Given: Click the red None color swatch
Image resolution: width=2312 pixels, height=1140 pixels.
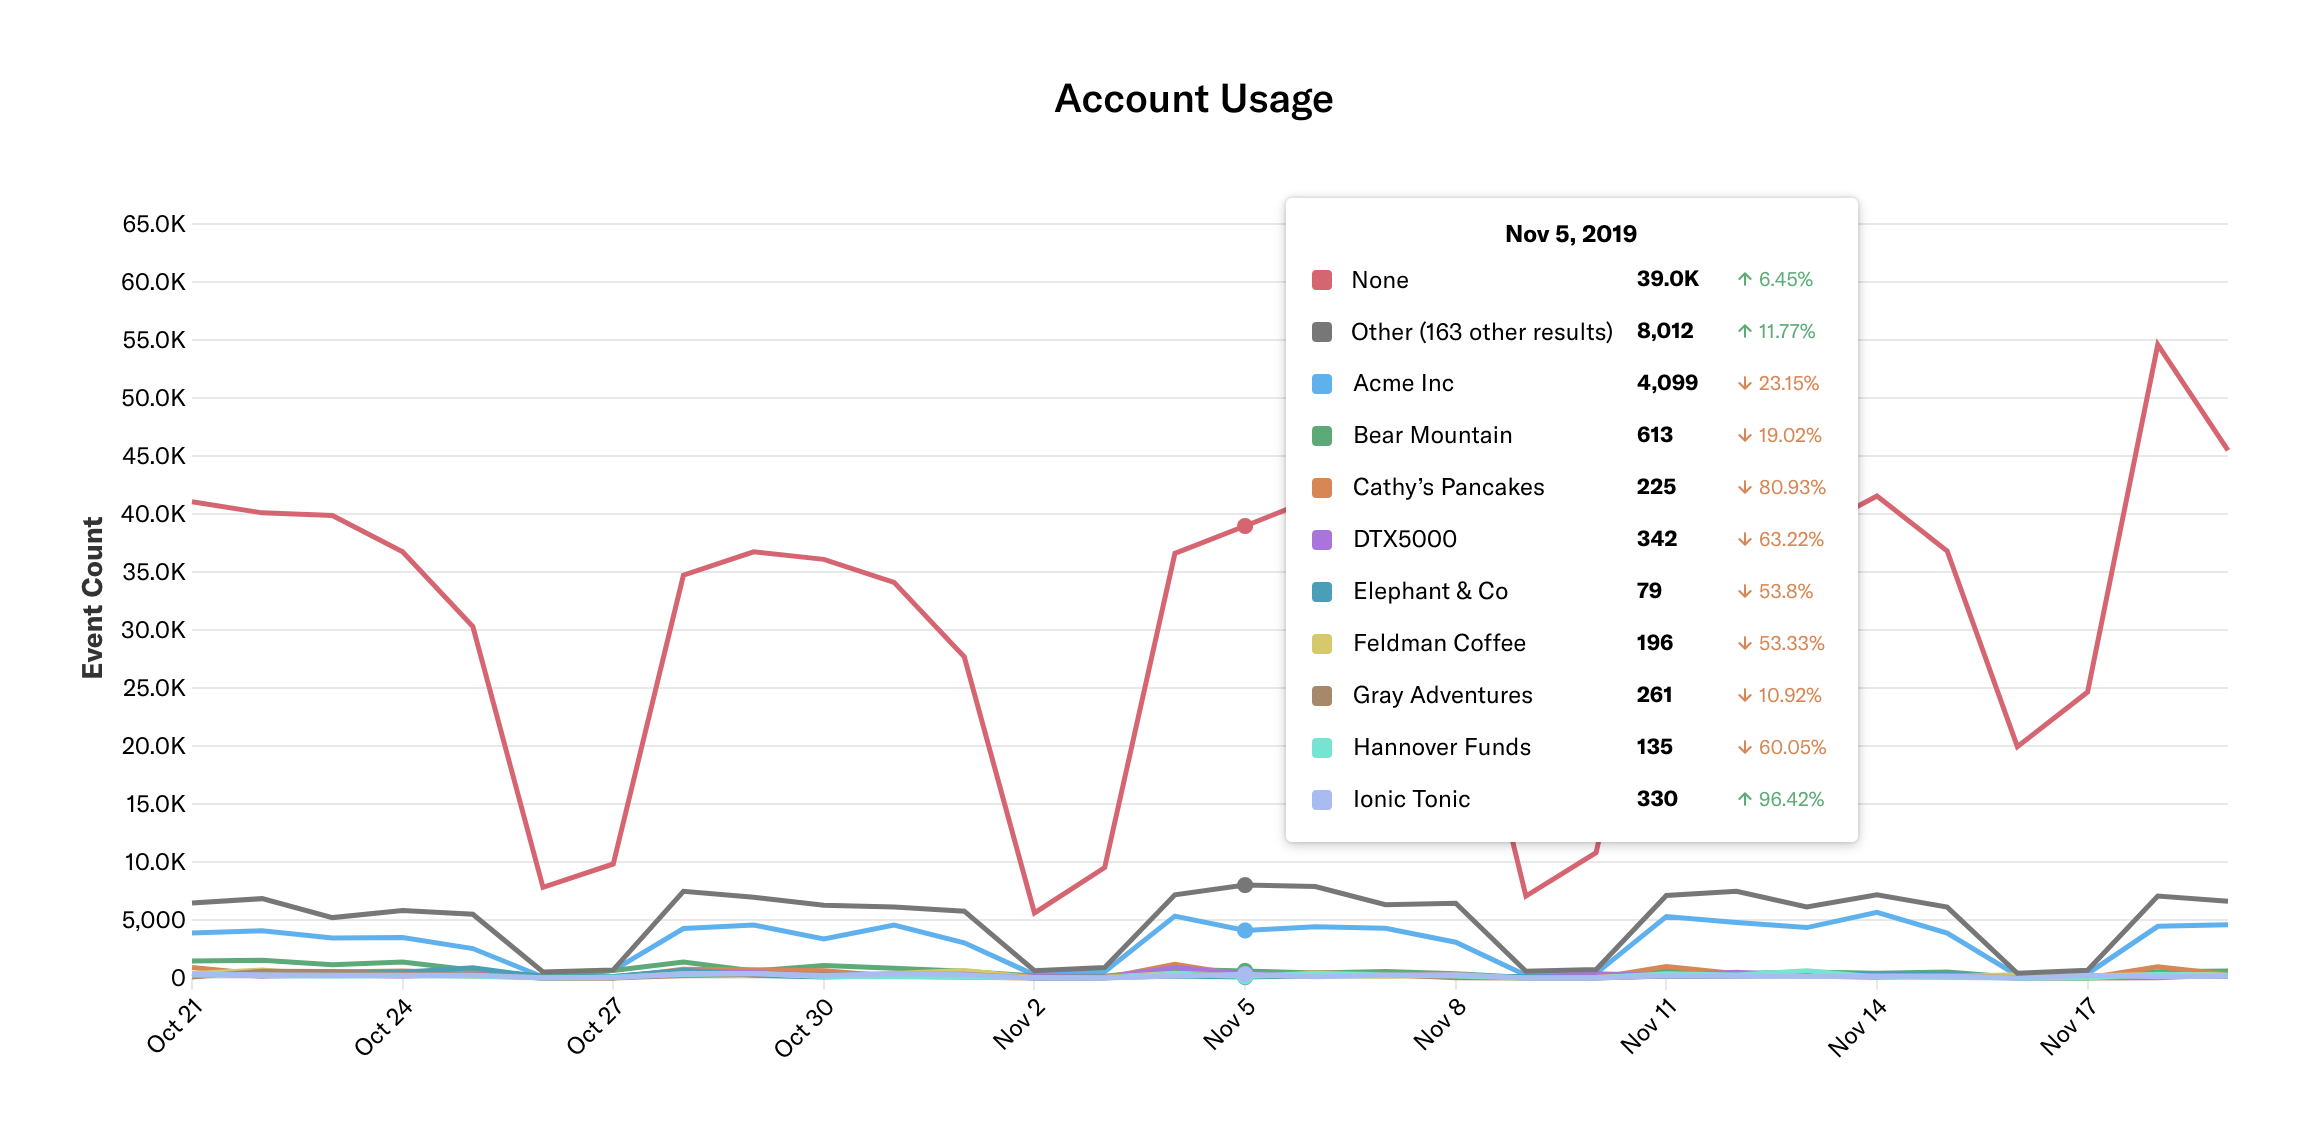Looking at the screenshot, I should pyautogui.click(x=1321, y=280).
